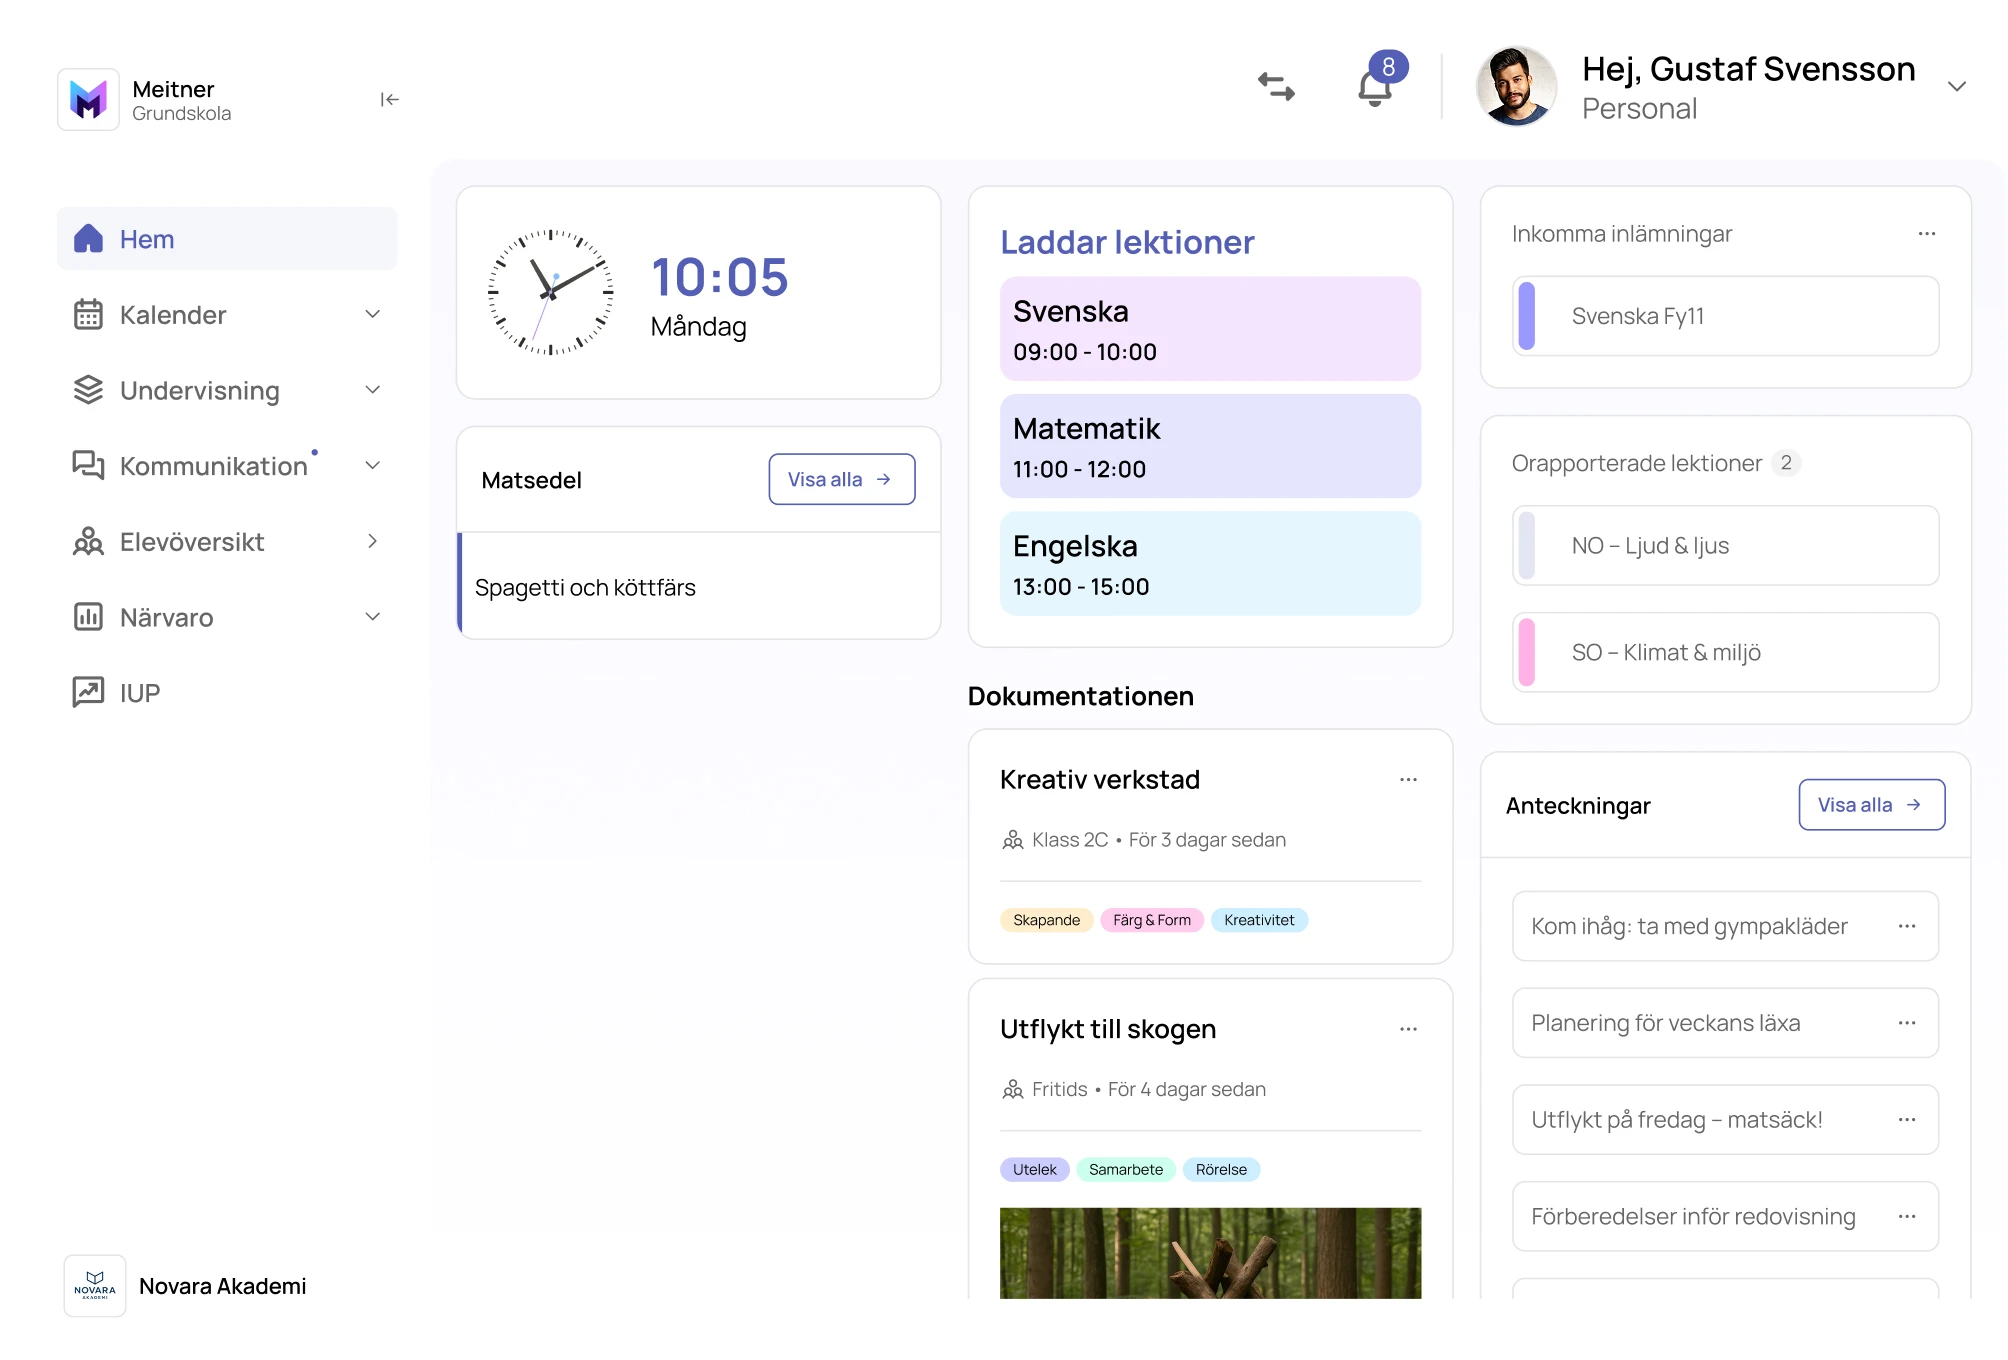The image size is (2008, 1360).
Task: Open three-dot menu on Utflykt till skogen
Action: pos(1408,1029)
